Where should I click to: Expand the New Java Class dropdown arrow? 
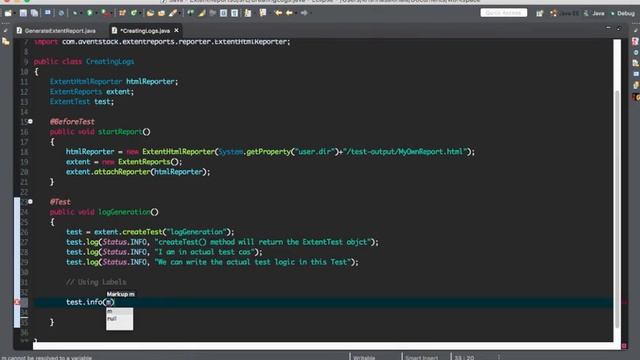tap(140, 13)
